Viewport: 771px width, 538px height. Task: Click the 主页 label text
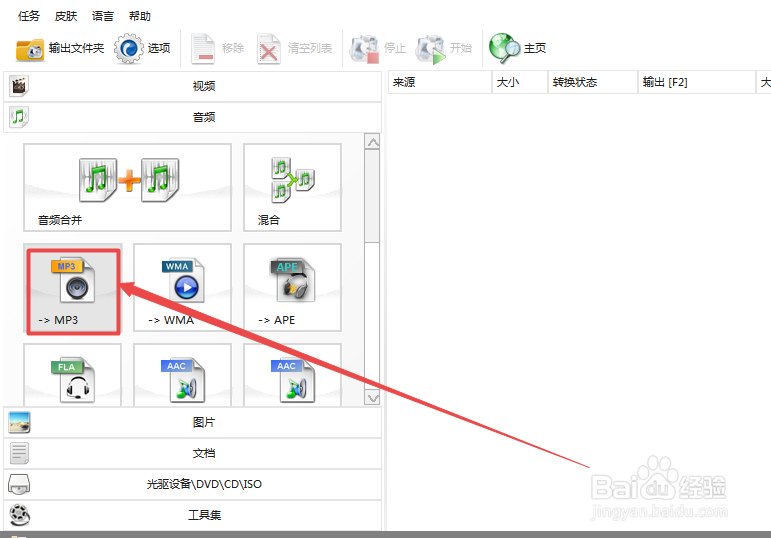[535, 48]
